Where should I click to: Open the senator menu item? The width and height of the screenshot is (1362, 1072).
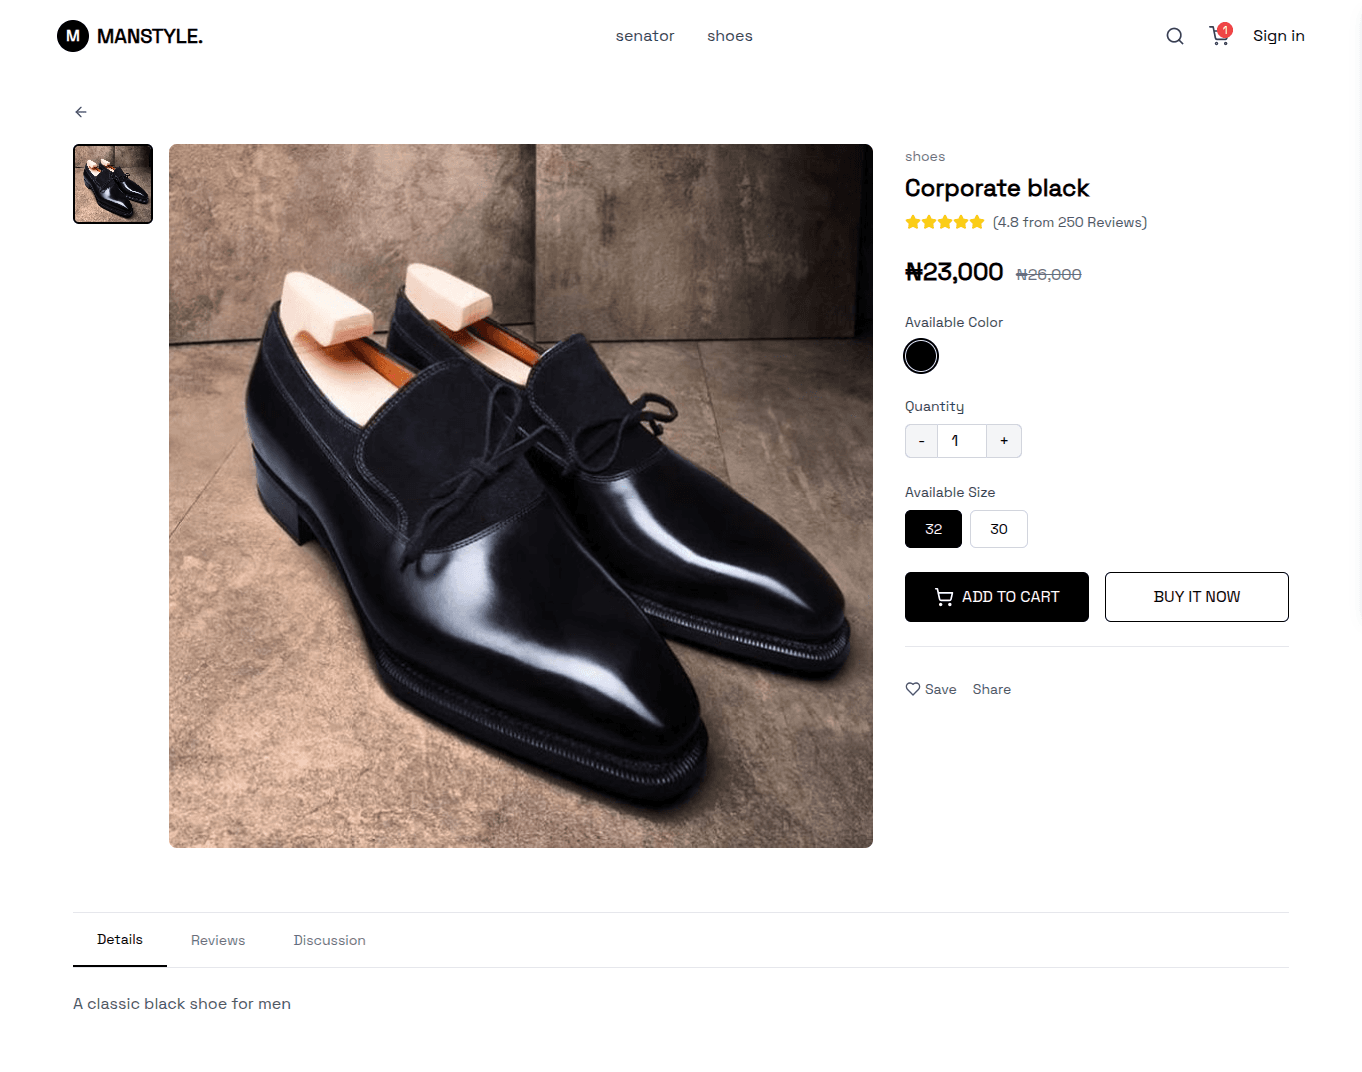(645, 36)
